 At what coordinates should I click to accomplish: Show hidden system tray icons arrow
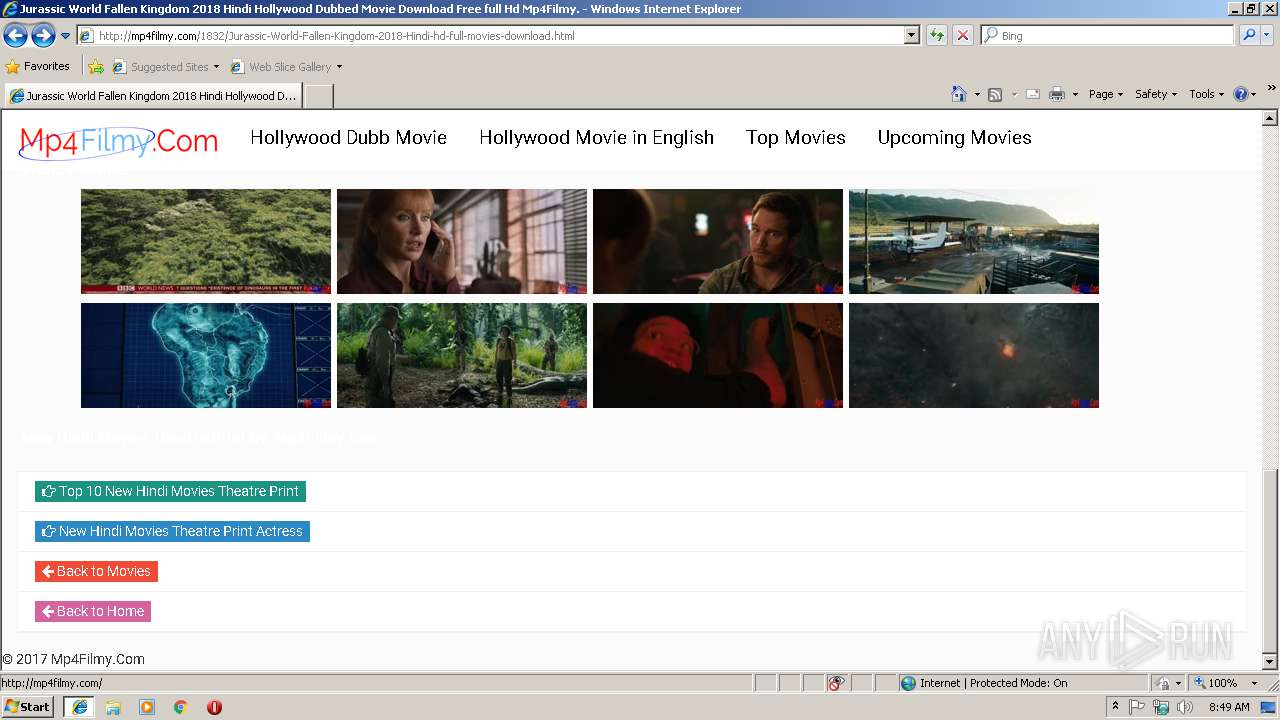point(1115,707)
